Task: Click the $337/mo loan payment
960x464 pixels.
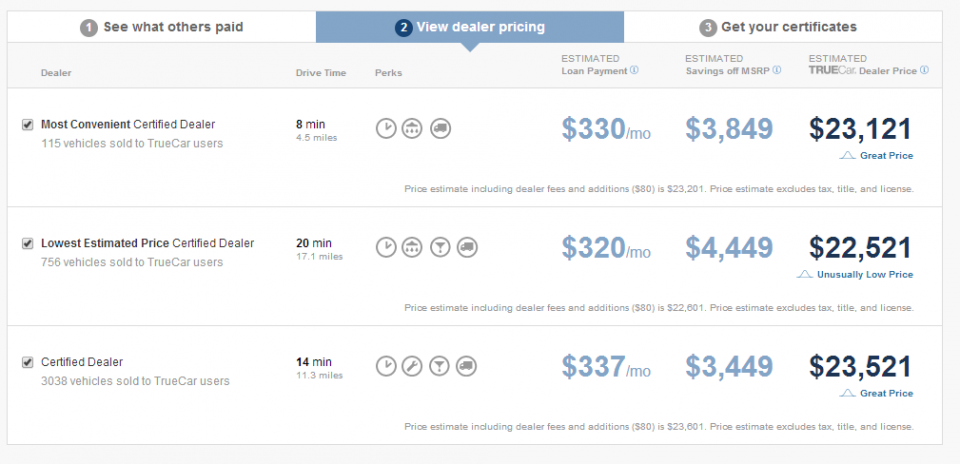Action: click(x=606, y=367)
